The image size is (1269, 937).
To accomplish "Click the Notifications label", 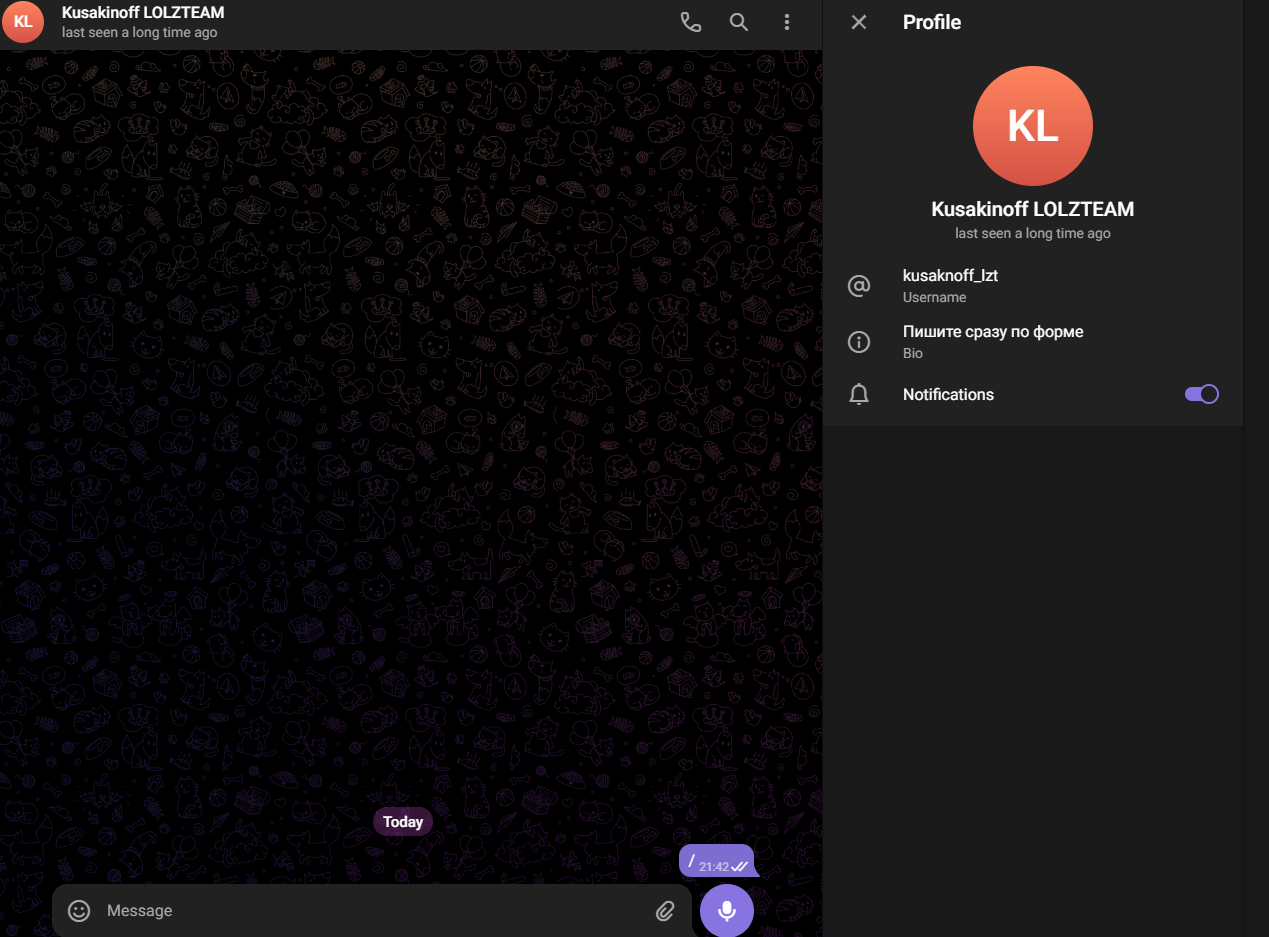I will click(x=948, y=394).
